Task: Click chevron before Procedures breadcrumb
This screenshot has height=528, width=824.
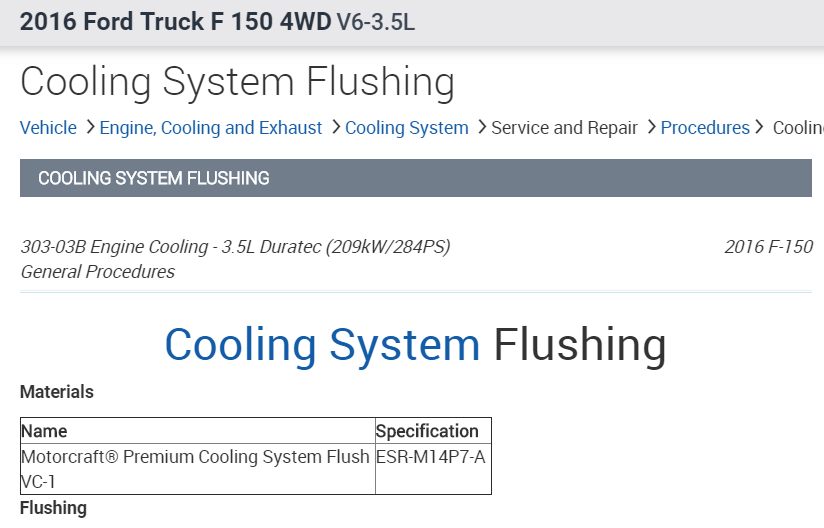Action: (x=651, y=128)
